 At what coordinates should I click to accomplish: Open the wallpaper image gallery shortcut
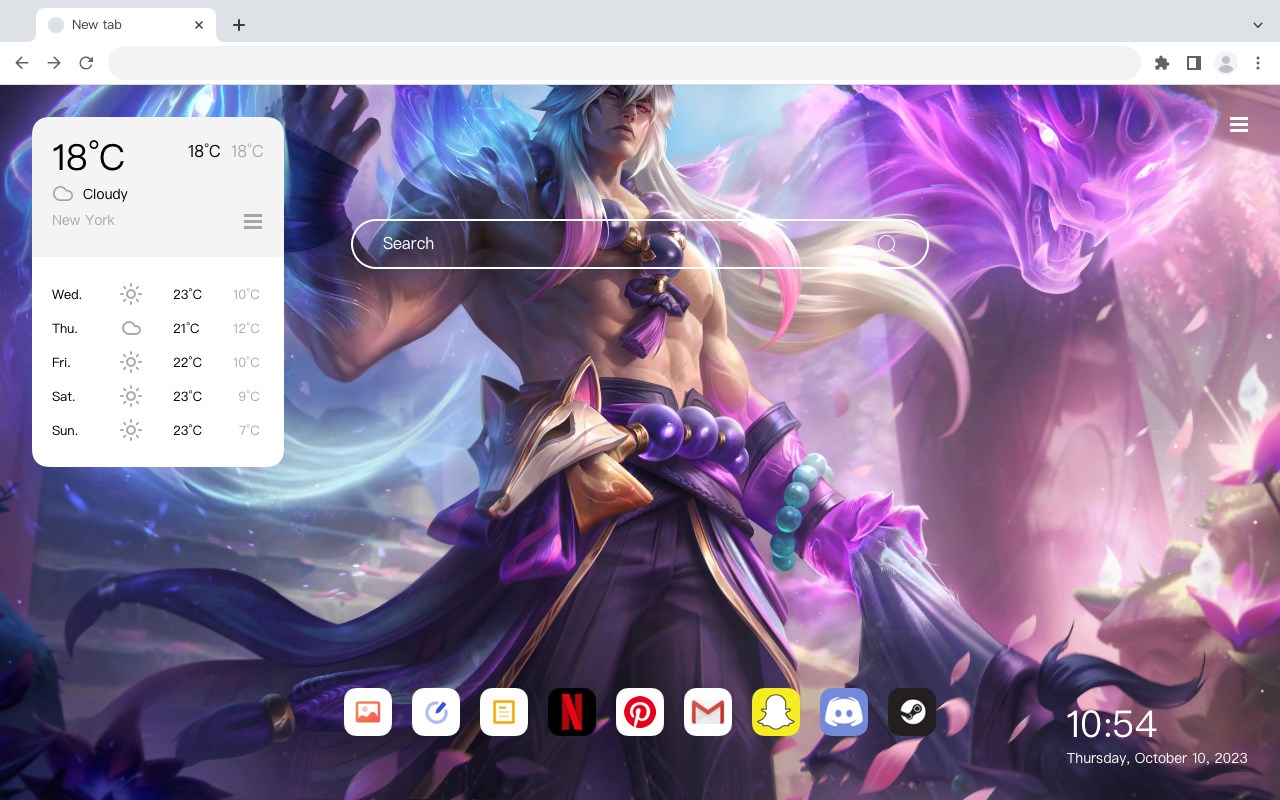click(368, 712)
